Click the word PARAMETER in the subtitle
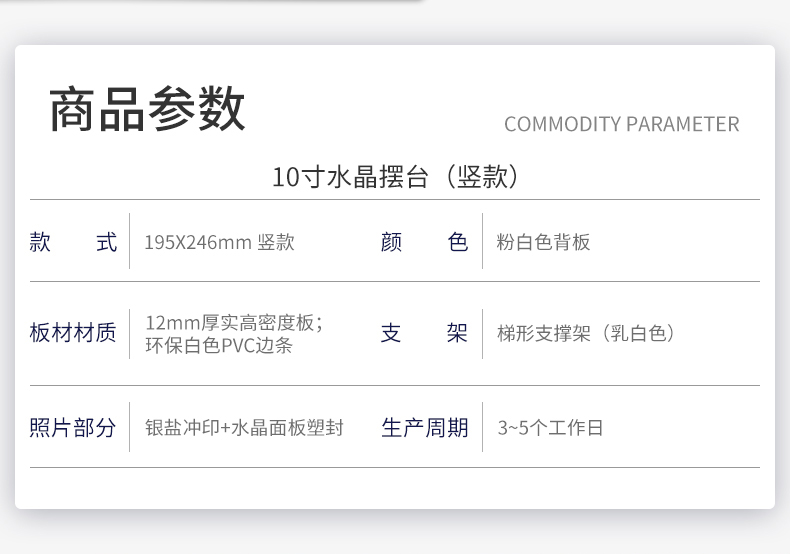The height and width of the screenshot is (554, 790). point(683,124)
